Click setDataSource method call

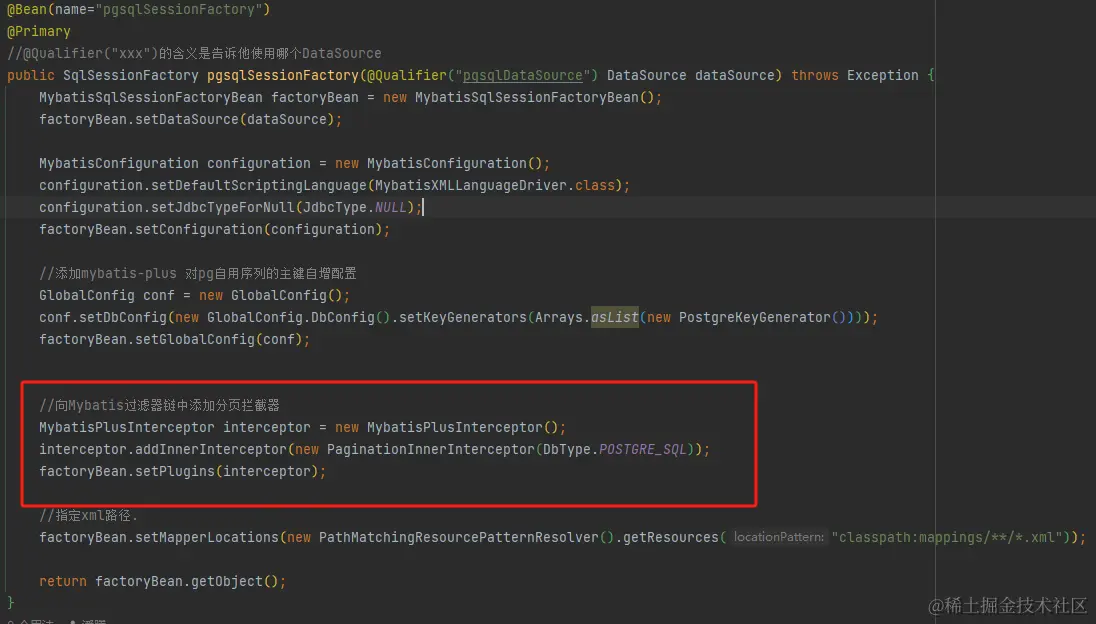pyautogui.click(x=187, y=119)
